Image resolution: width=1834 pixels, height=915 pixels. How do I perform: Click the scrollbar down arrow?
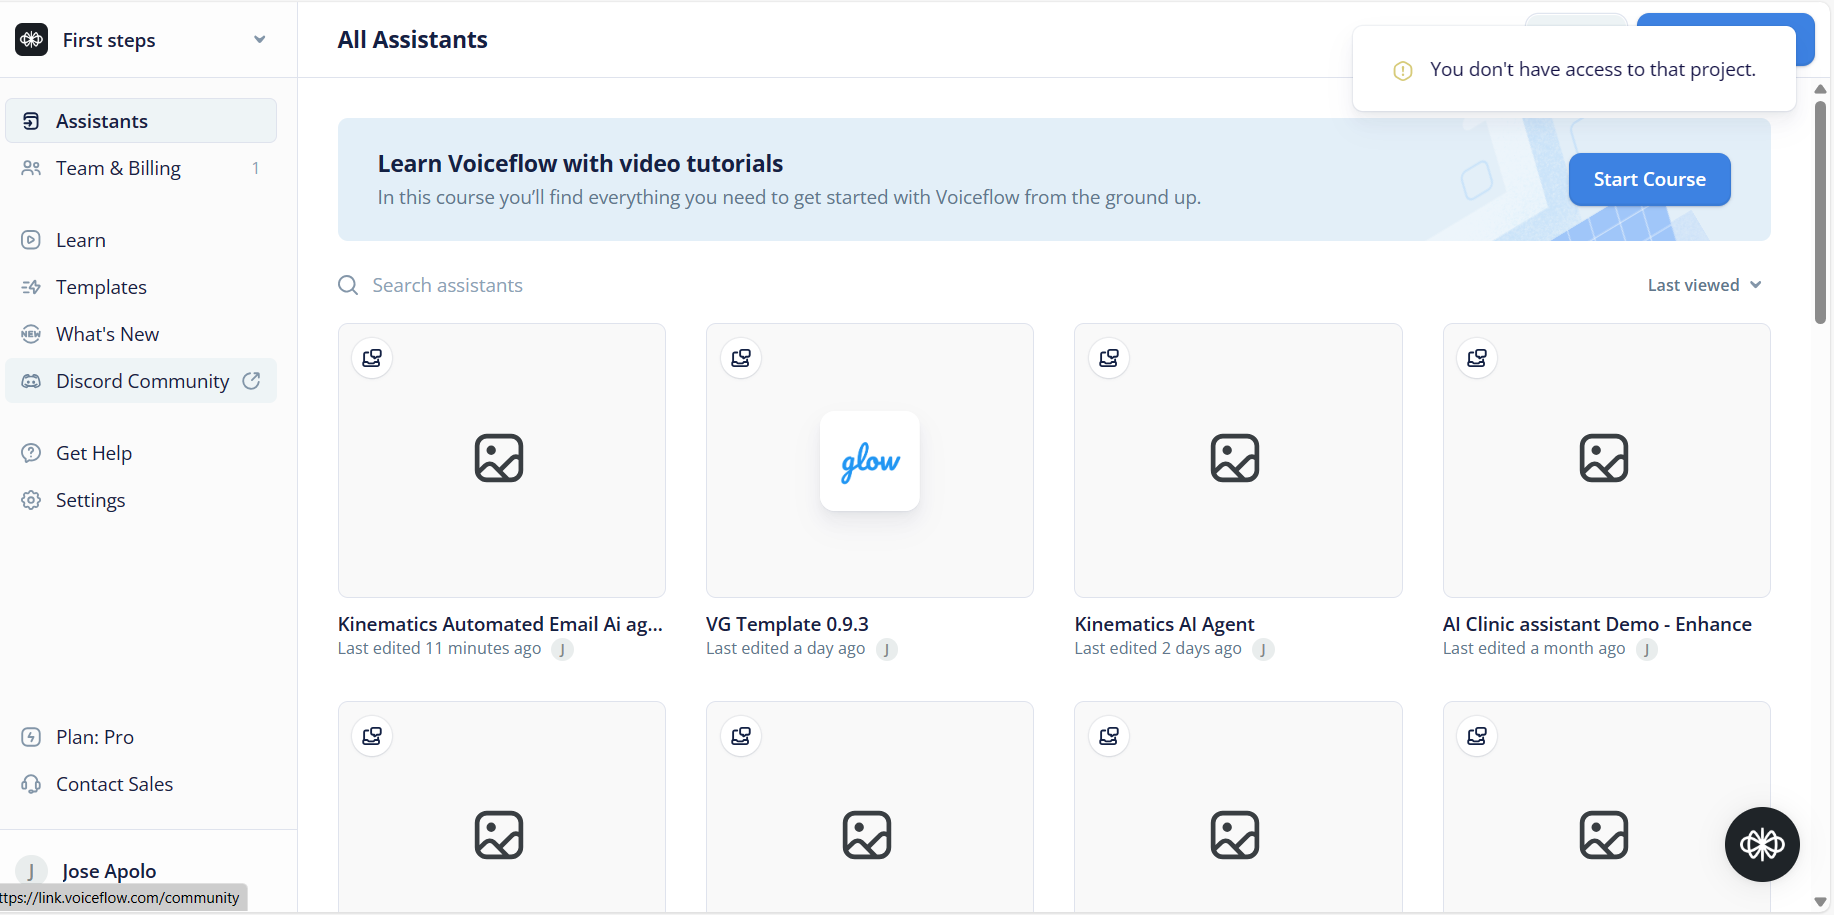[1820, 902]
